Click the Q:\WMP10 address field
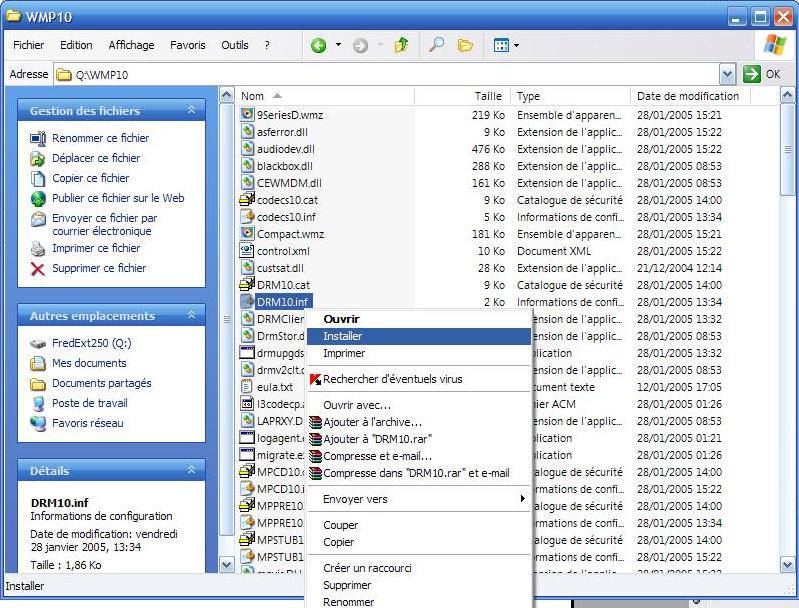Screen dimensions: 799x608 386,75
